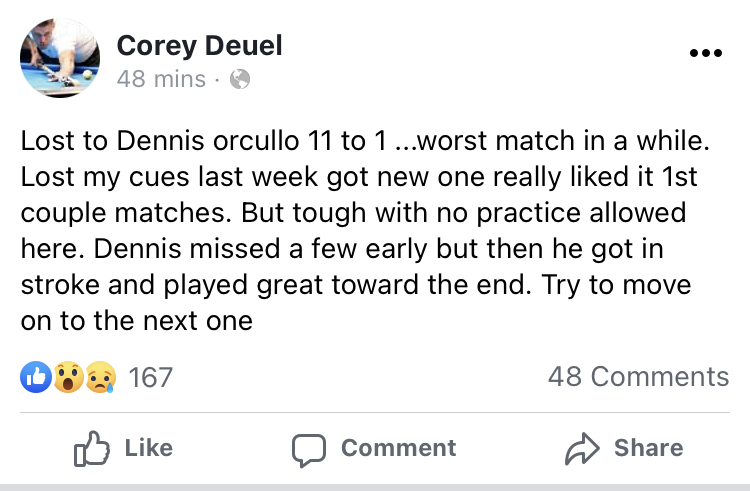
Task: Click the surprised wow reaction emoji
Action: (68, 376)
